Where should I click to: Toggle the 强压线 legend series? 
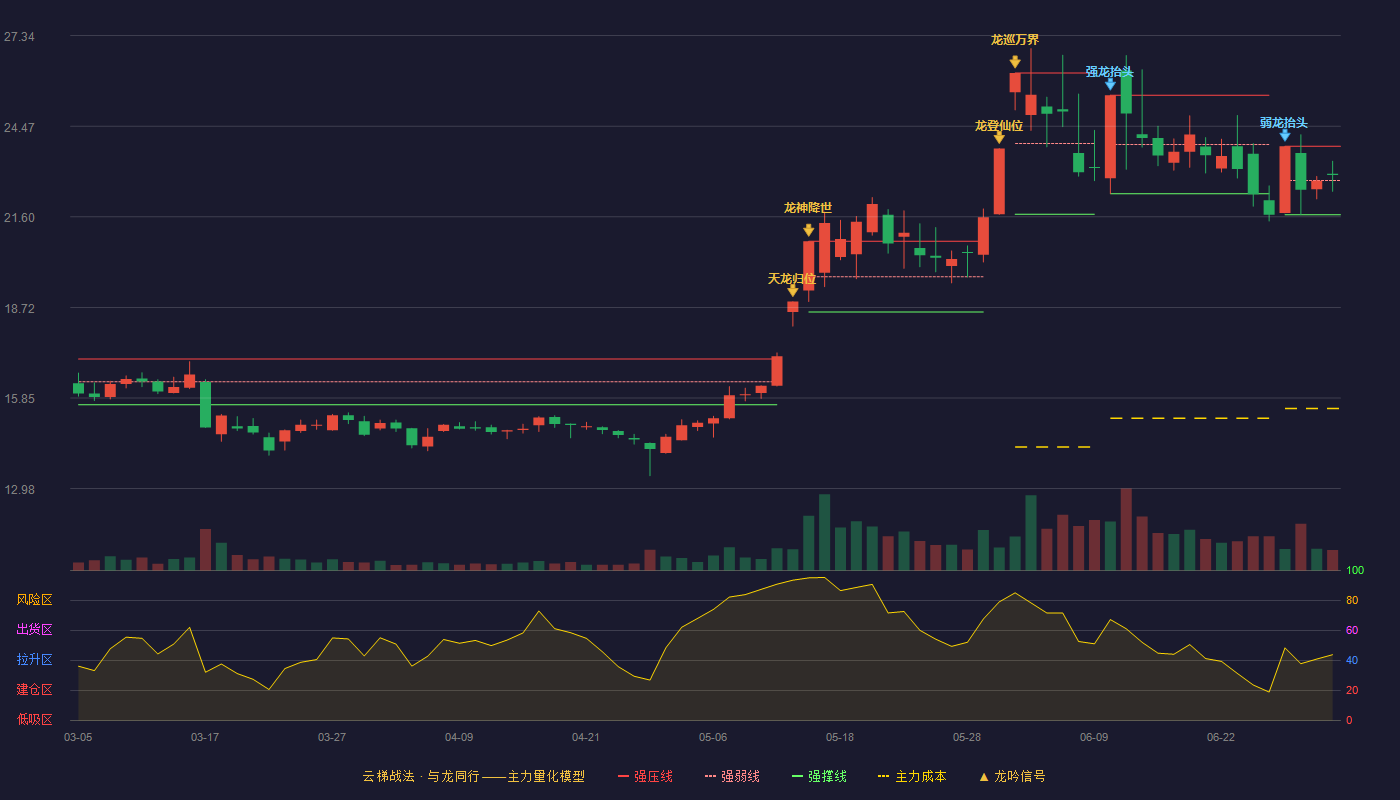645,776
